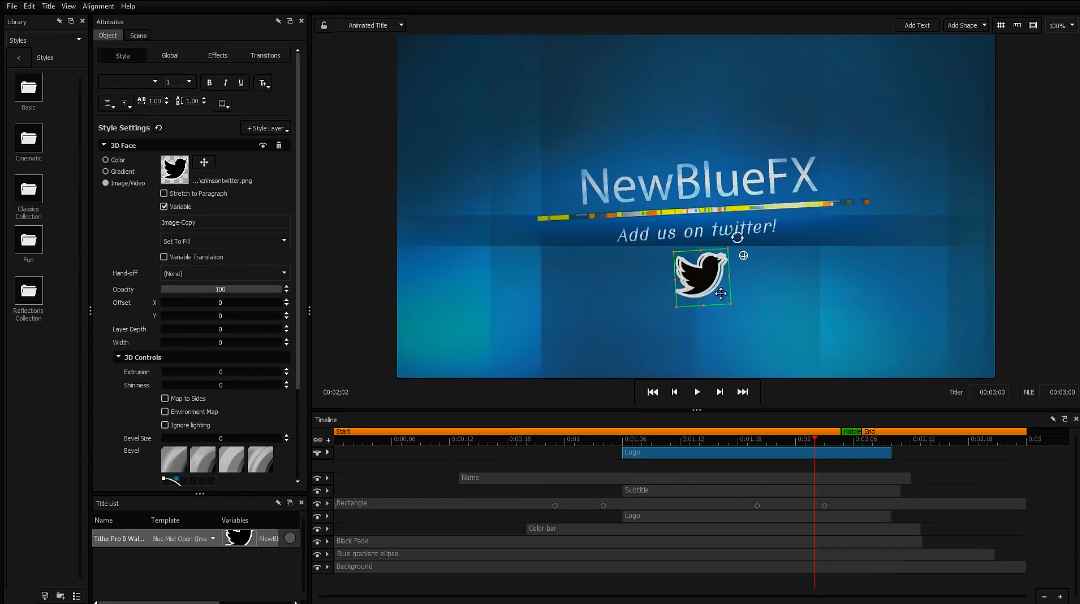Step back one frame
This screenshot has height=604, width=1080.
pyautogui.click(x=674, y=392)
